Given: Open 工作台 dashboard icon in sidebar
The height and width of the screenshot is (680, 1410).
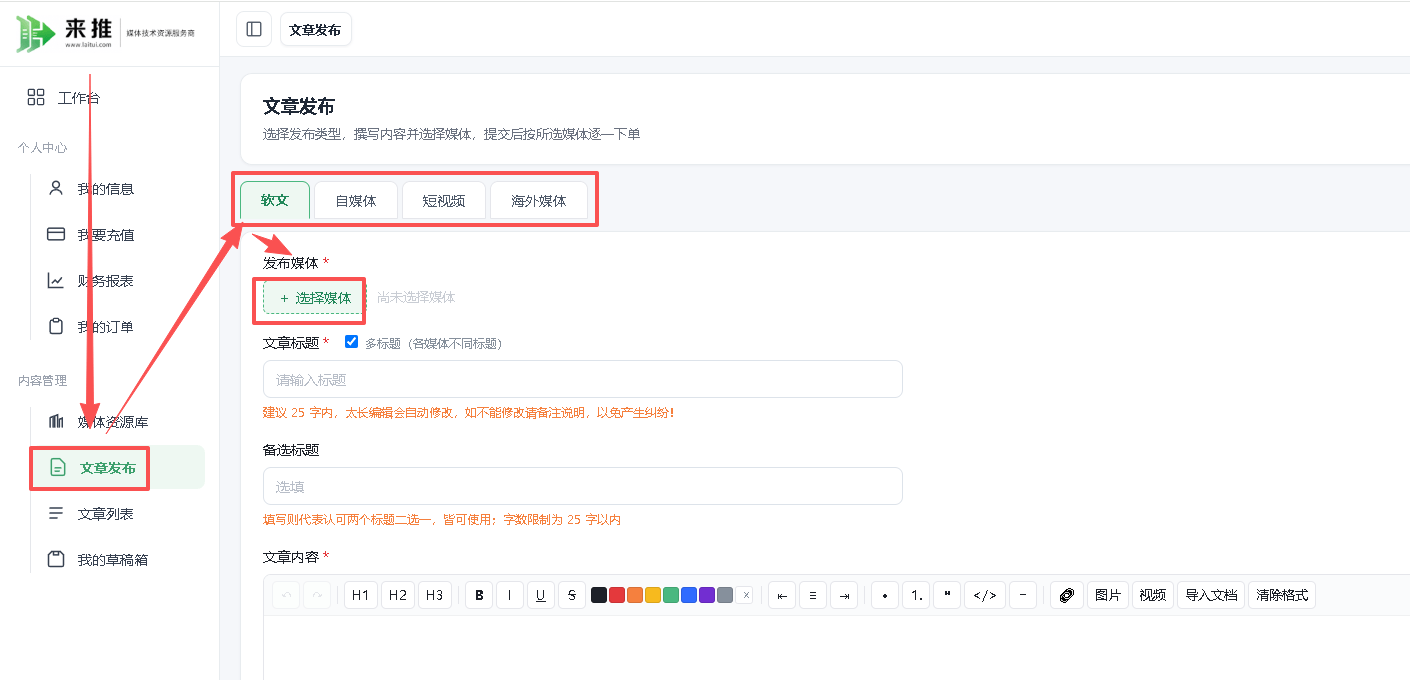Looking at the screenshot, I should [36, 97].
